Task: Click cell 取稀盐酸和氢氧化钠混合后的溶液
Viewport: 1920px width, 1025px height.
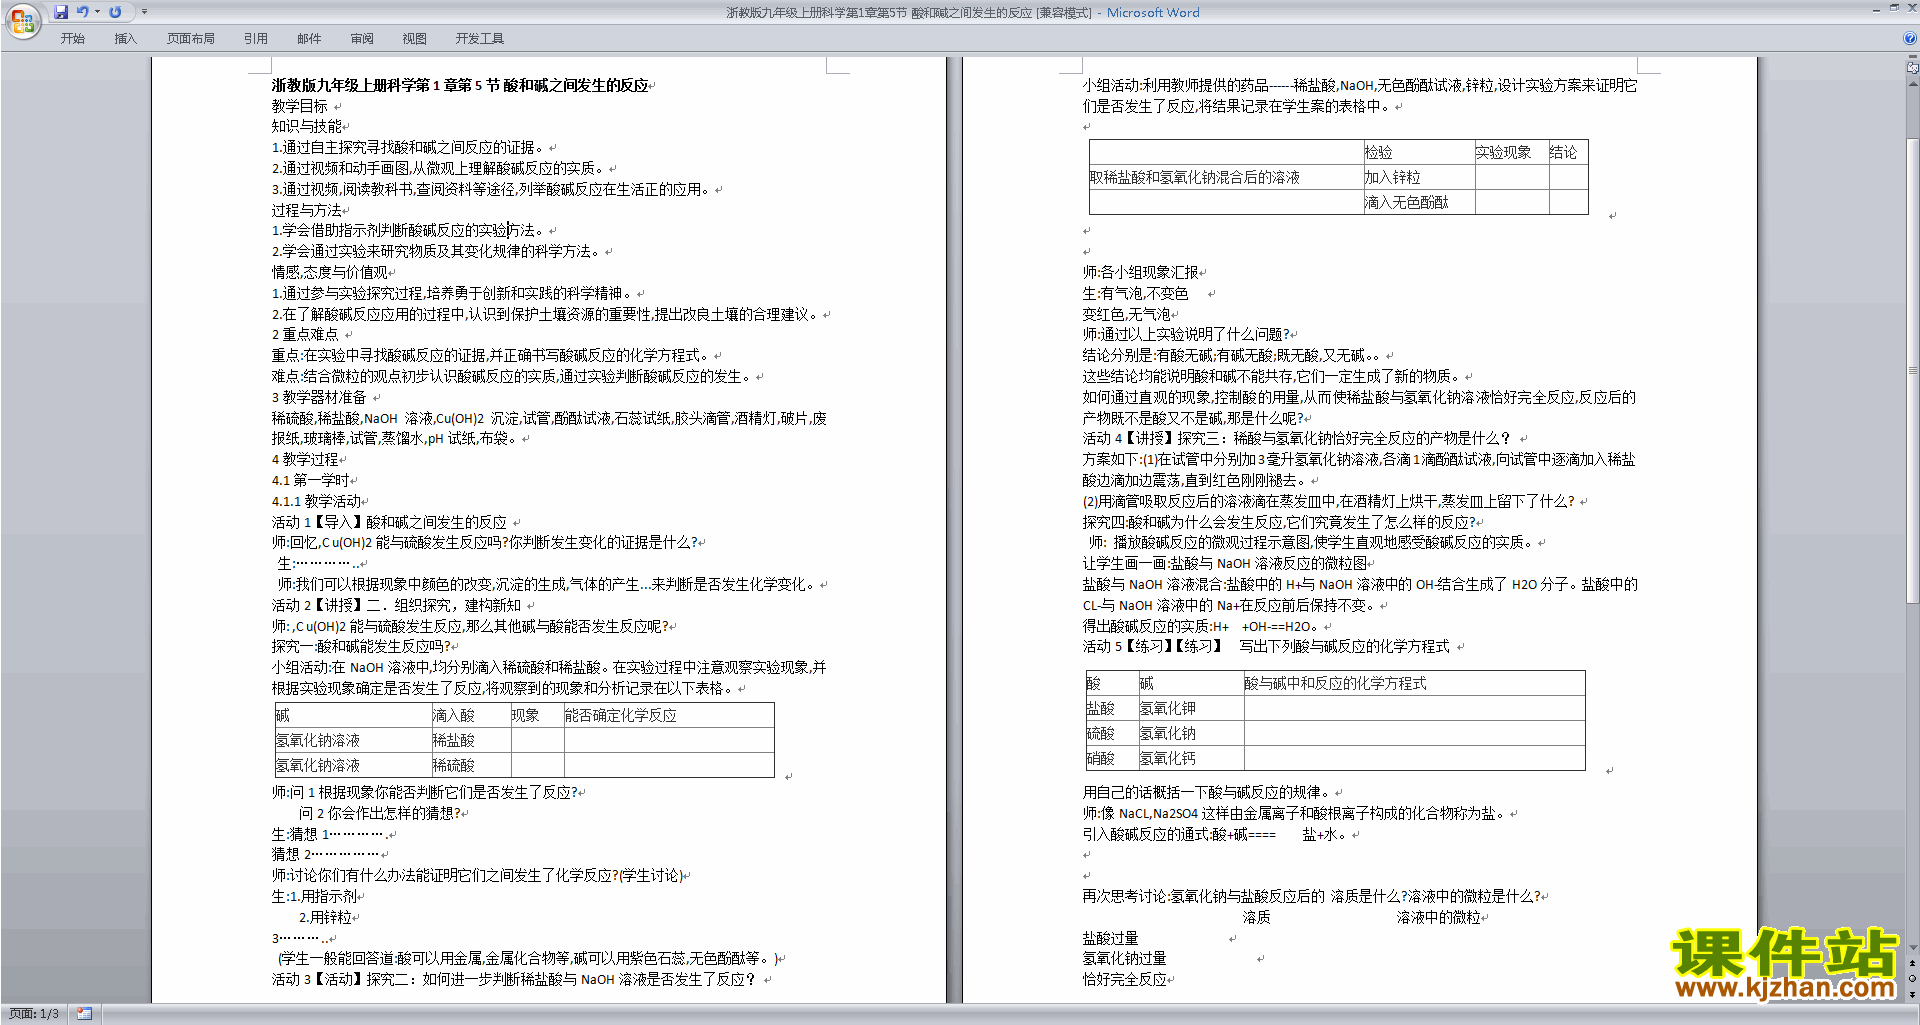Action: pyautogui.click(x=1195, y=178)
